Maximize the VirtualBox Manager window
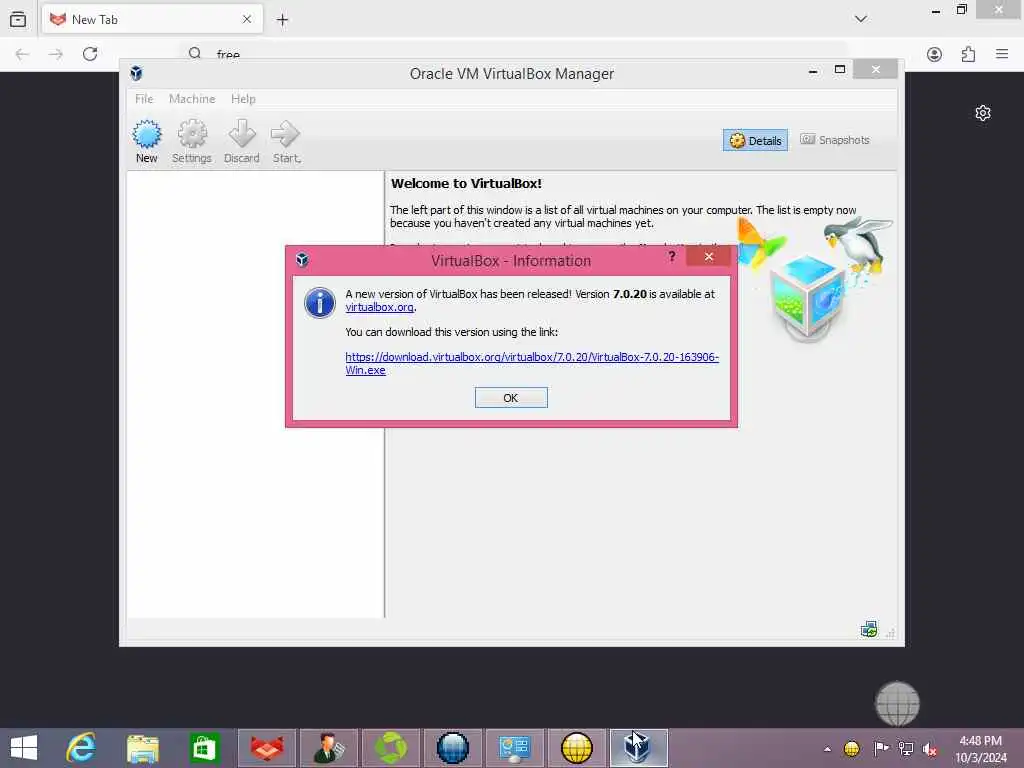The width and height of the screenshot is (1024, 768). point(840,70)
